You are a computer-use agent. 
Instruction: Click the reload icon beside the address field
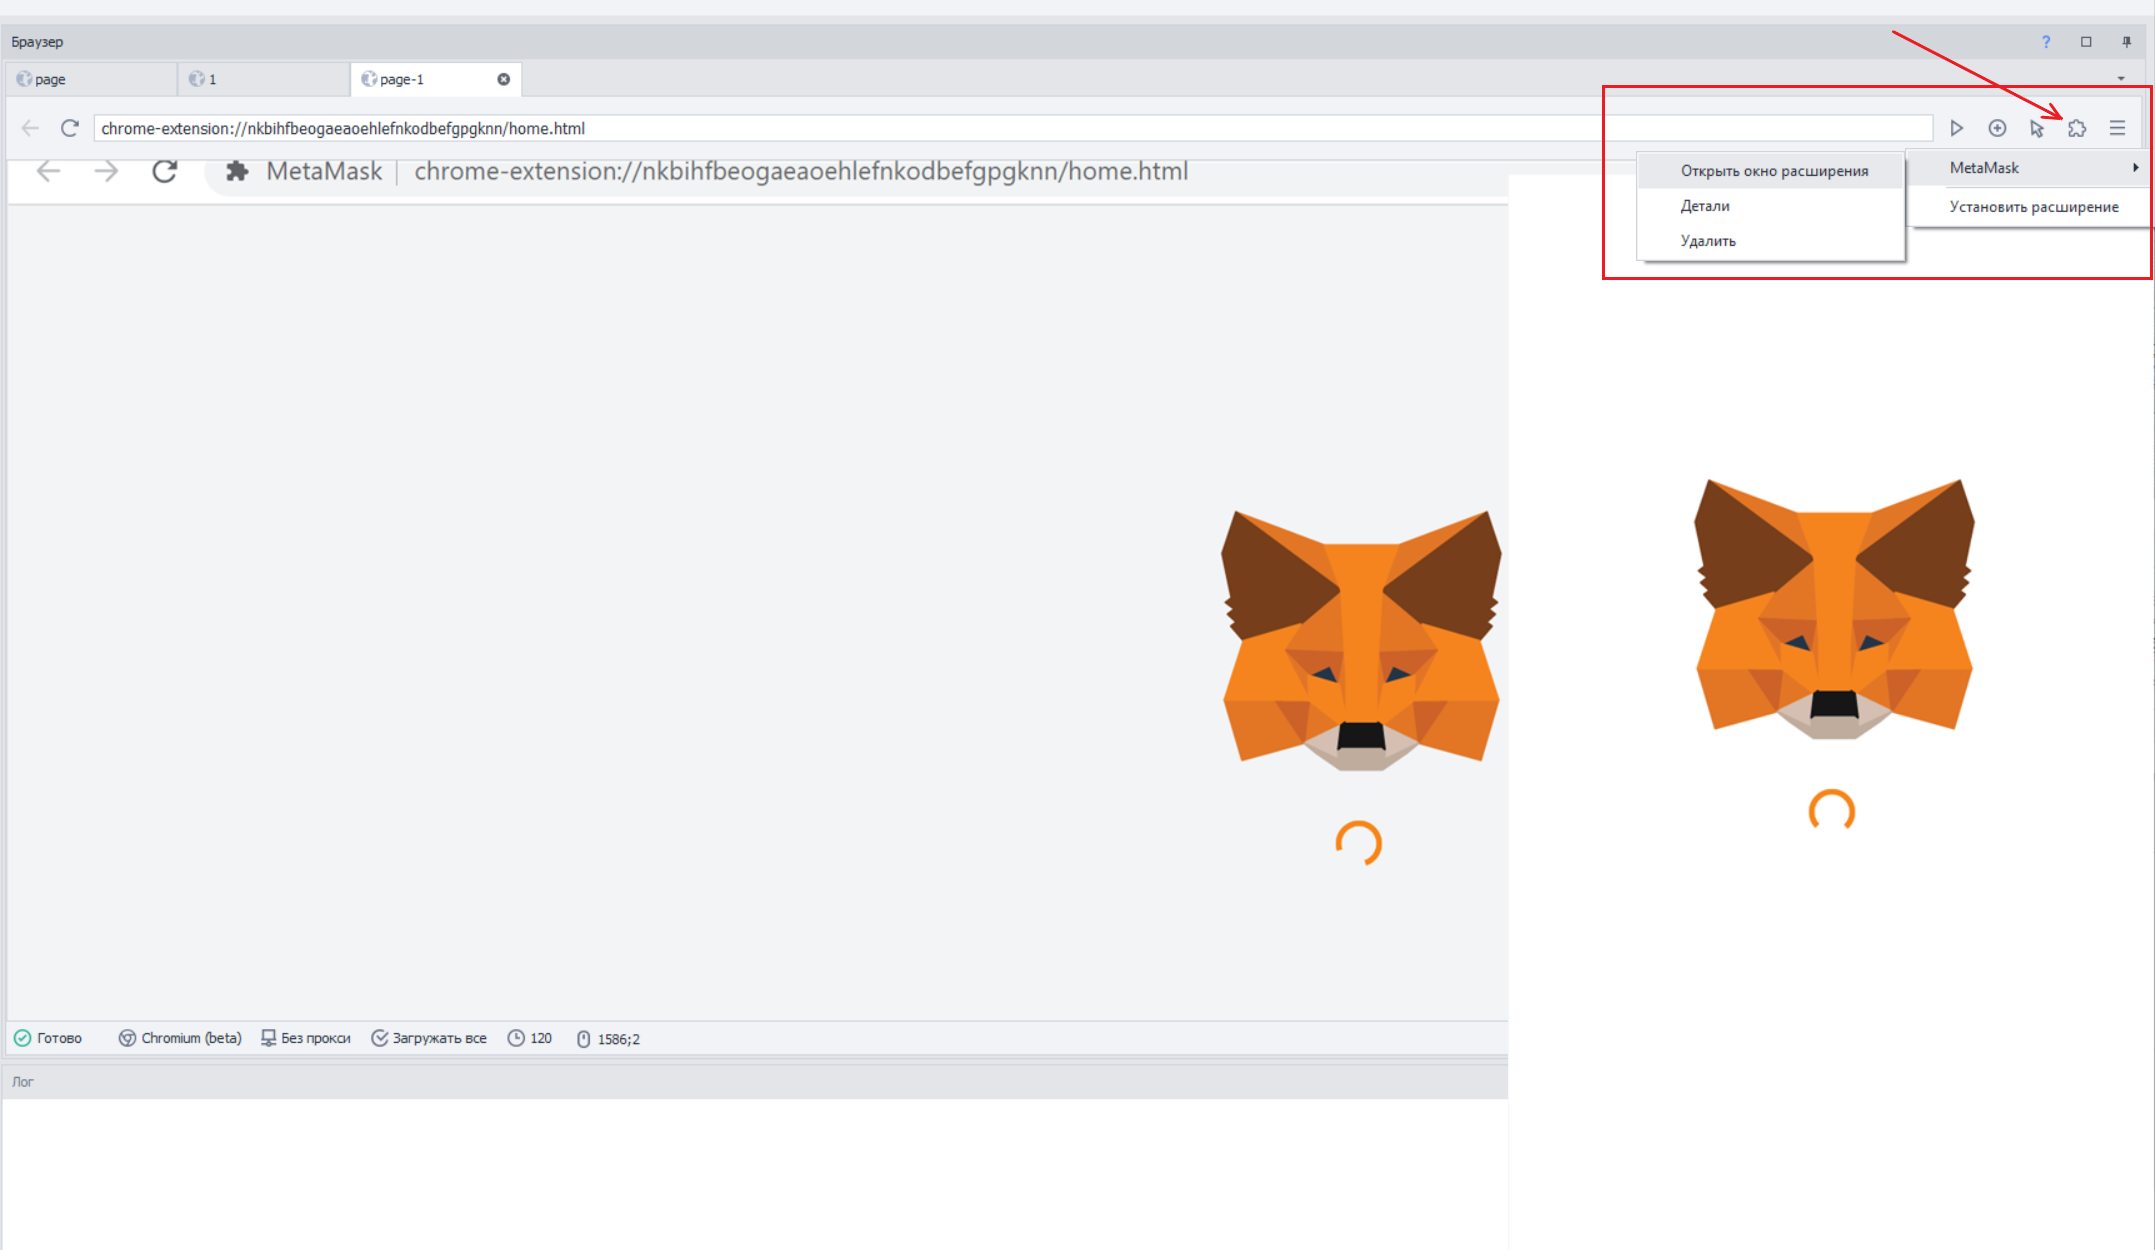[x=70, y=128]
